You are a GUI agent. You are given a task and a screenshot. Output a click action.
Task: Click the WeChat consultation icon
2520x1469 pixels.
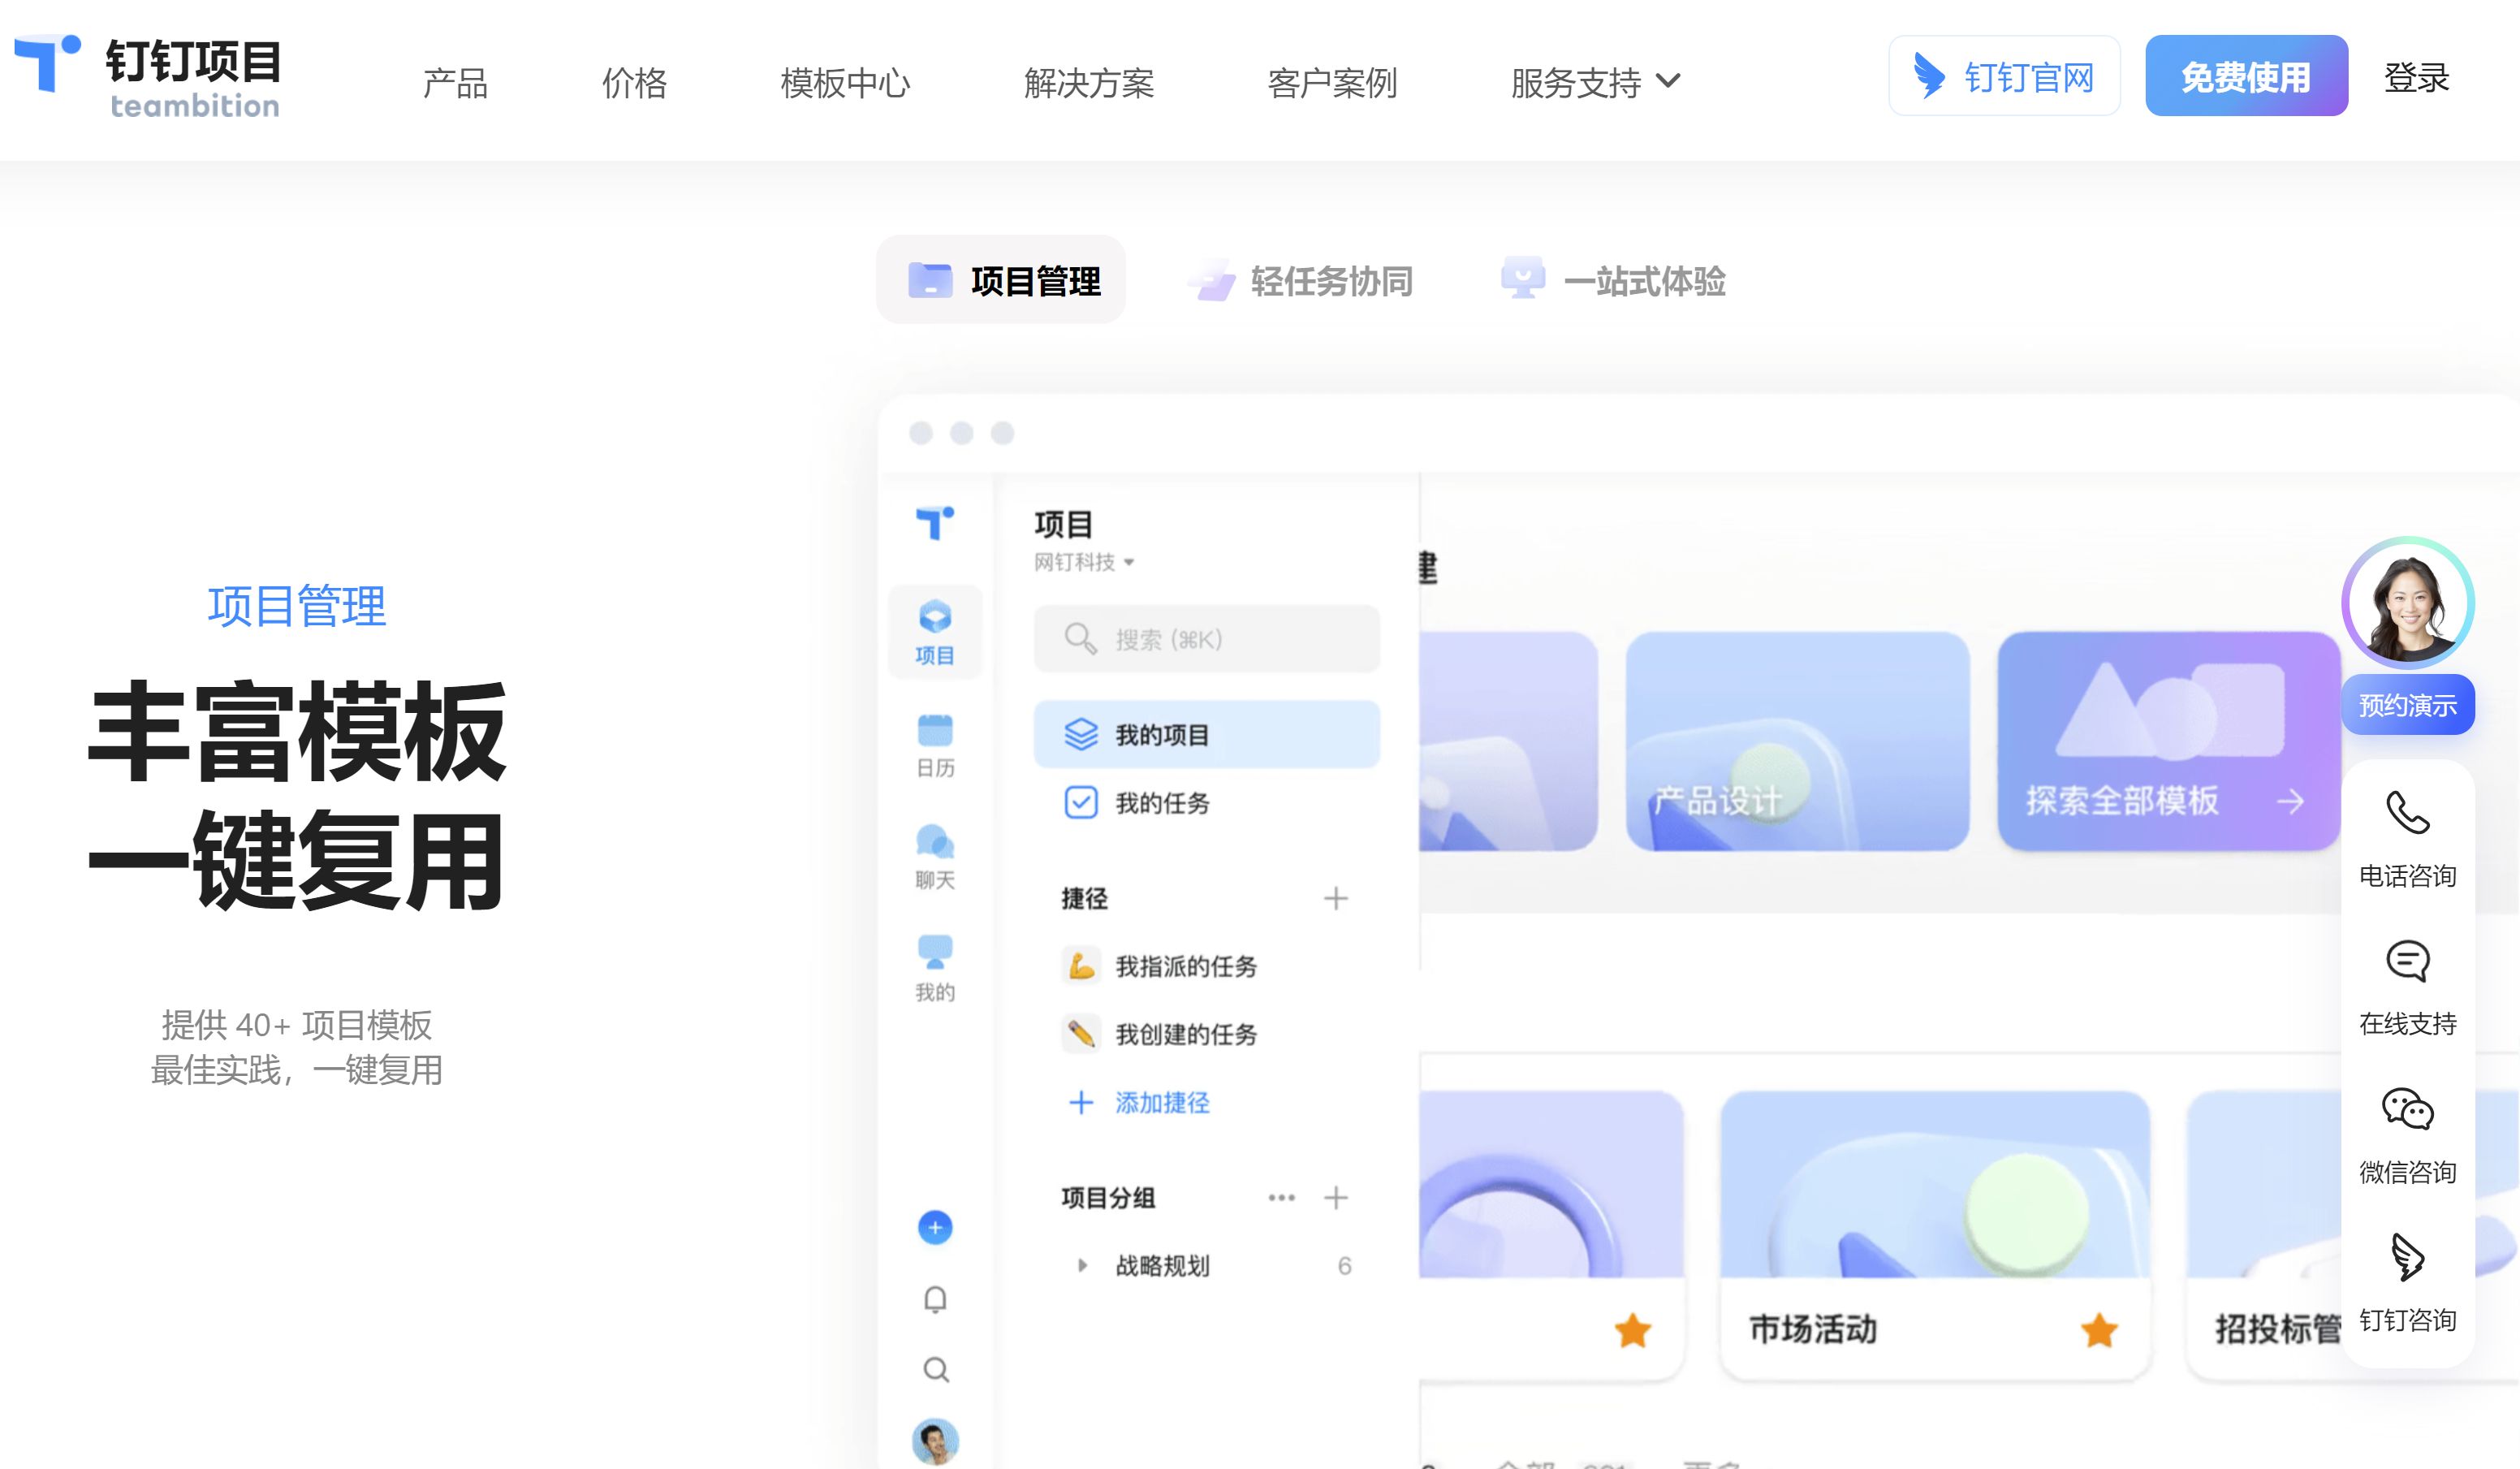click(x=2407, y=1109)
